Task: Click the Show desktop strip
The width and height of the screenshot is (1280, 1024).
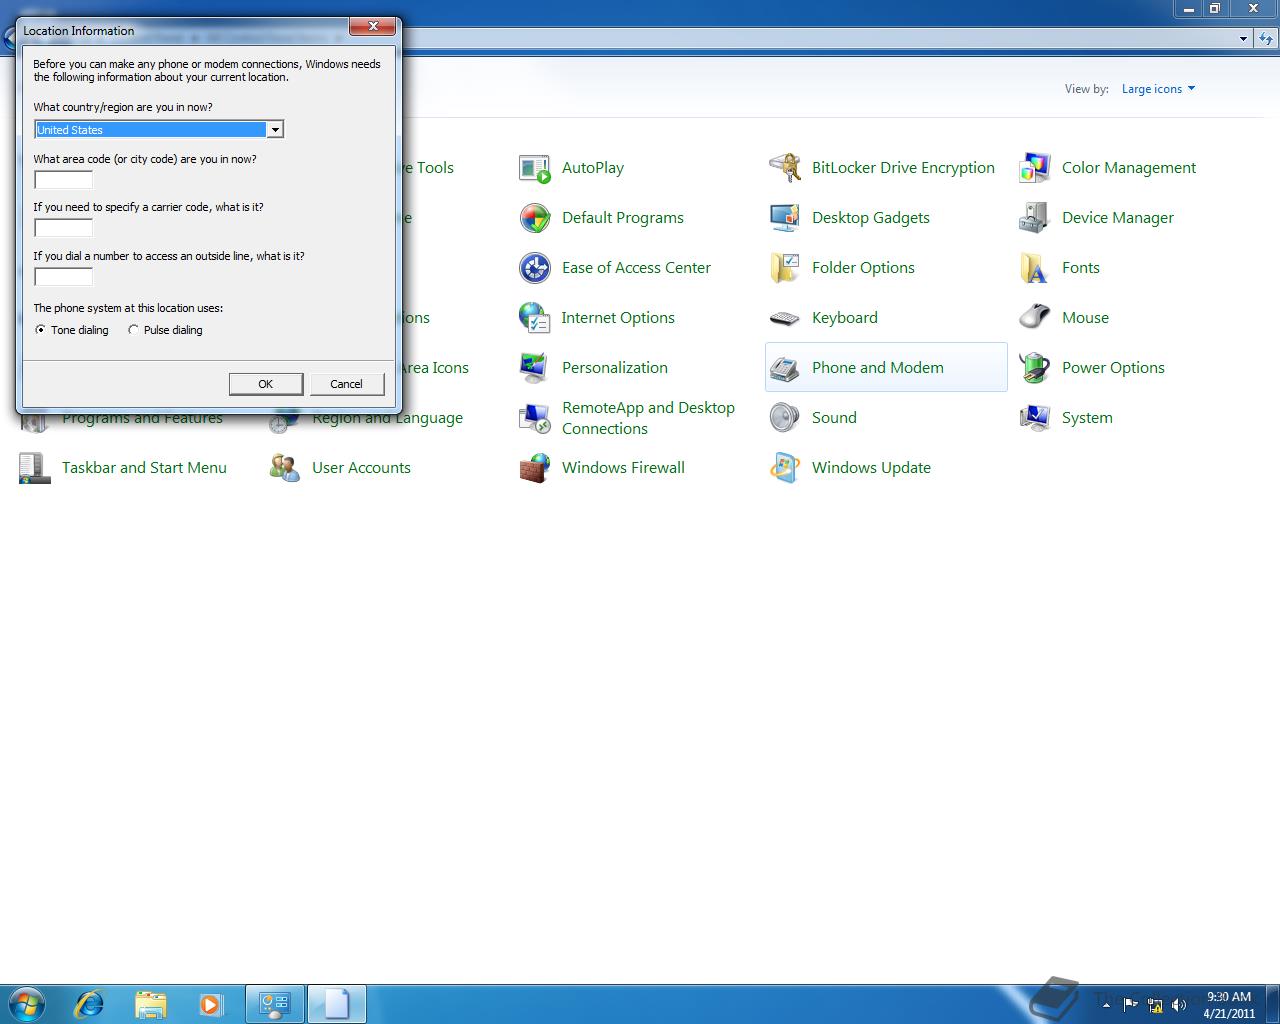Action: [1273, 1004]
